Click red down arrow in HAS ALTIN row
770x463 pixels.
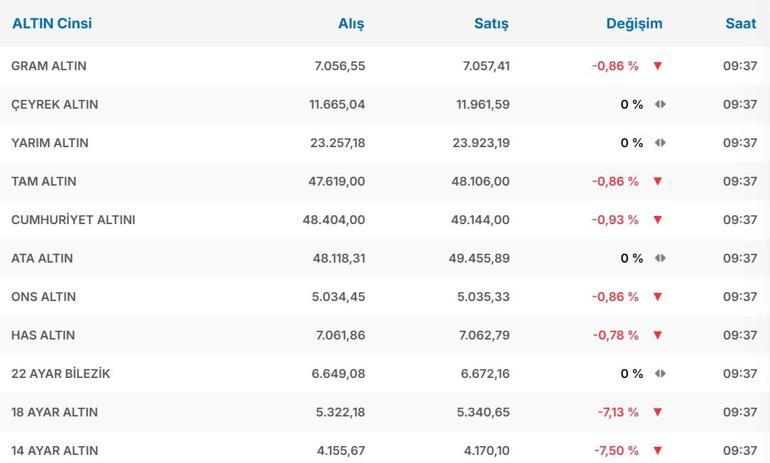point(657,335)
